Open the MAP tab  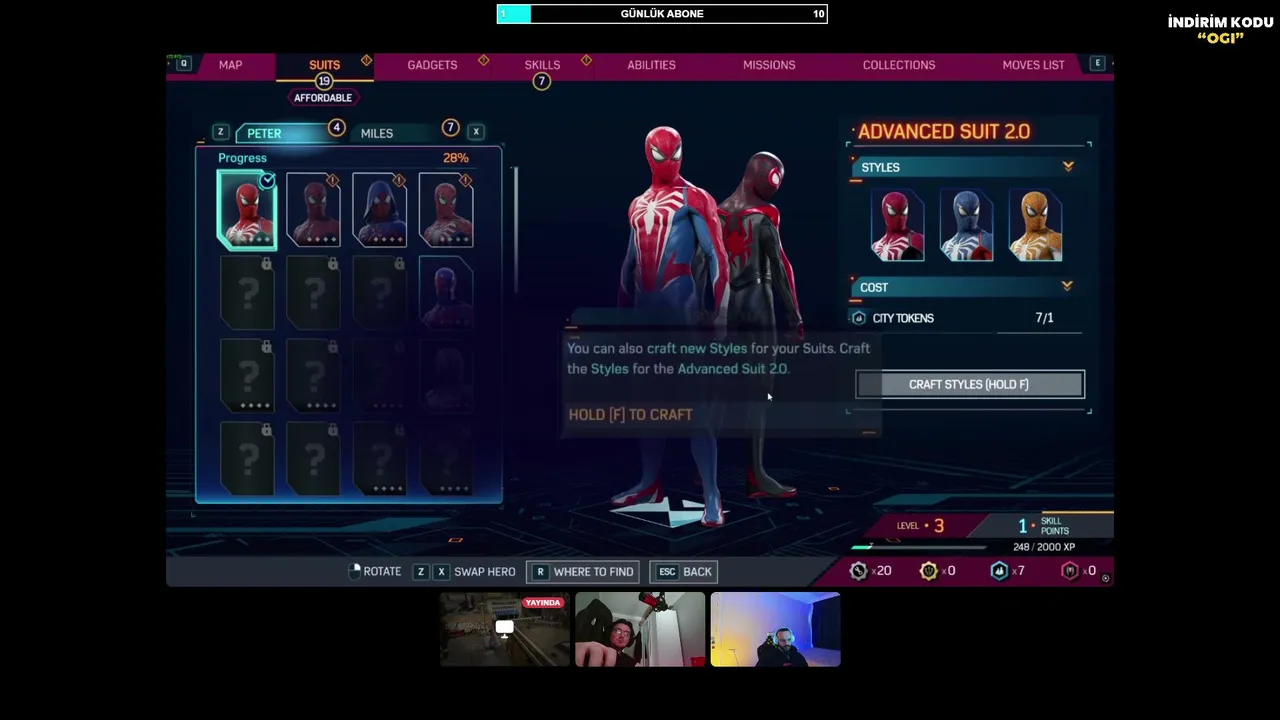click(x=230, y=65)
